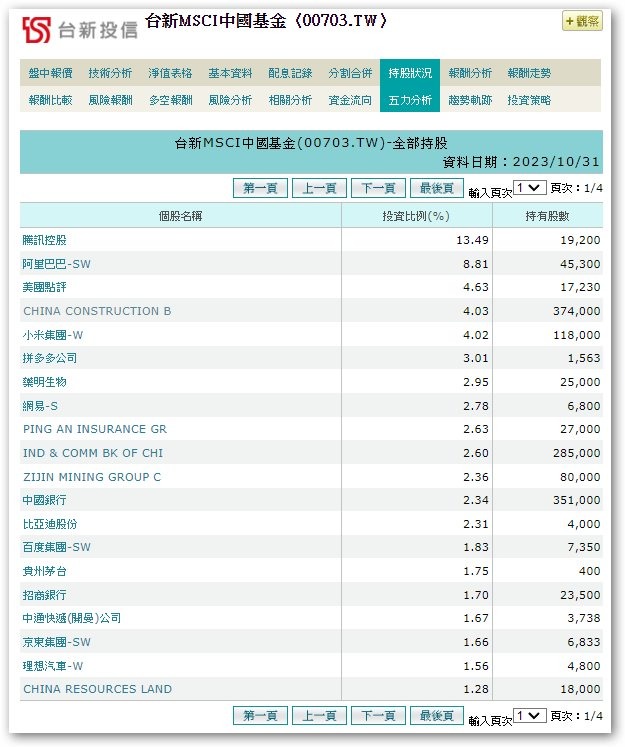Click the 持有股數 column header
This screenshot has width=625, height=747.
547,216
